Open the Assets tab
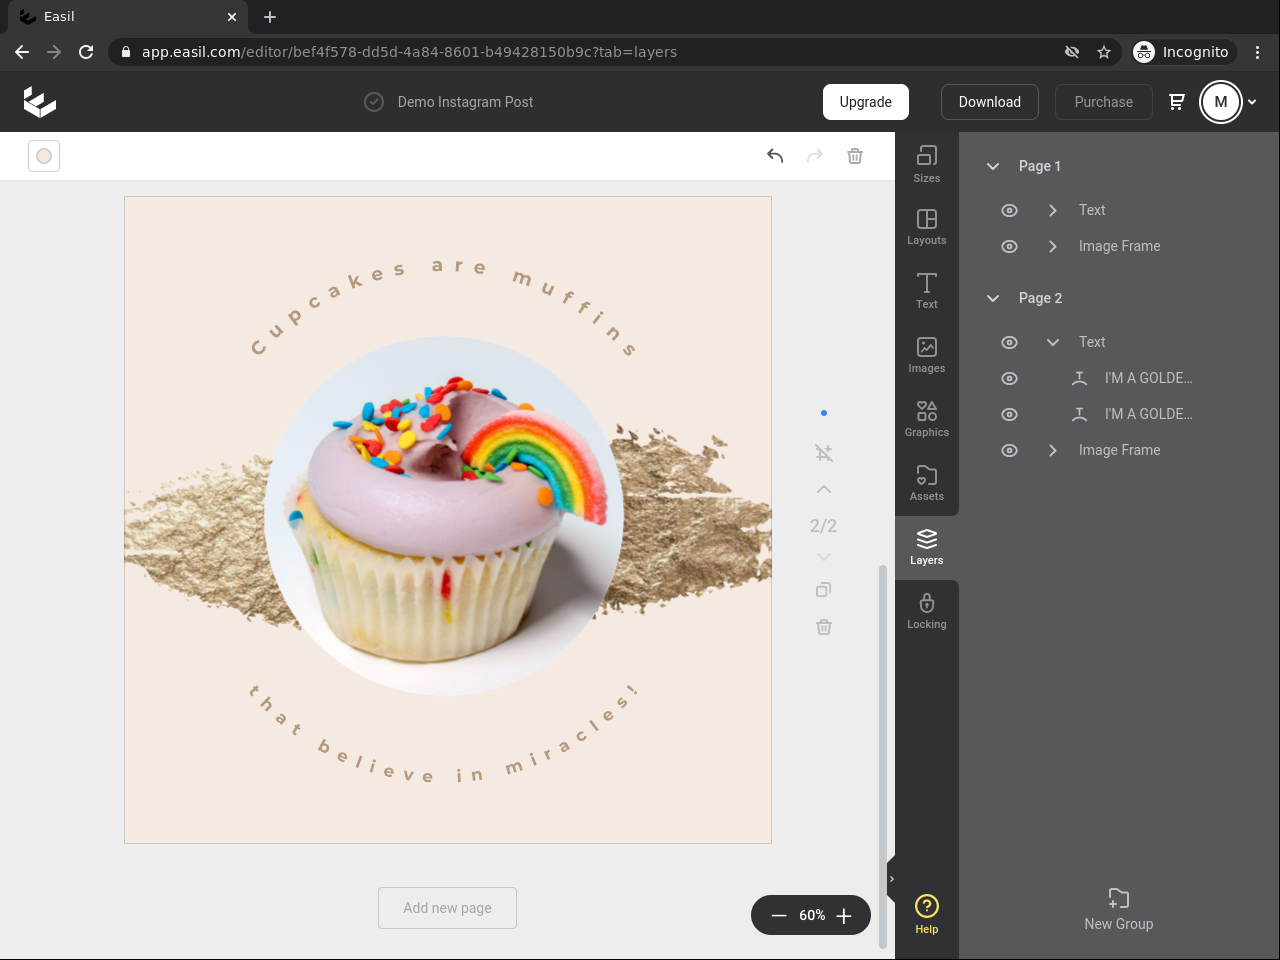This screenshot has width=1280, height=960. (x=927, y=483)
